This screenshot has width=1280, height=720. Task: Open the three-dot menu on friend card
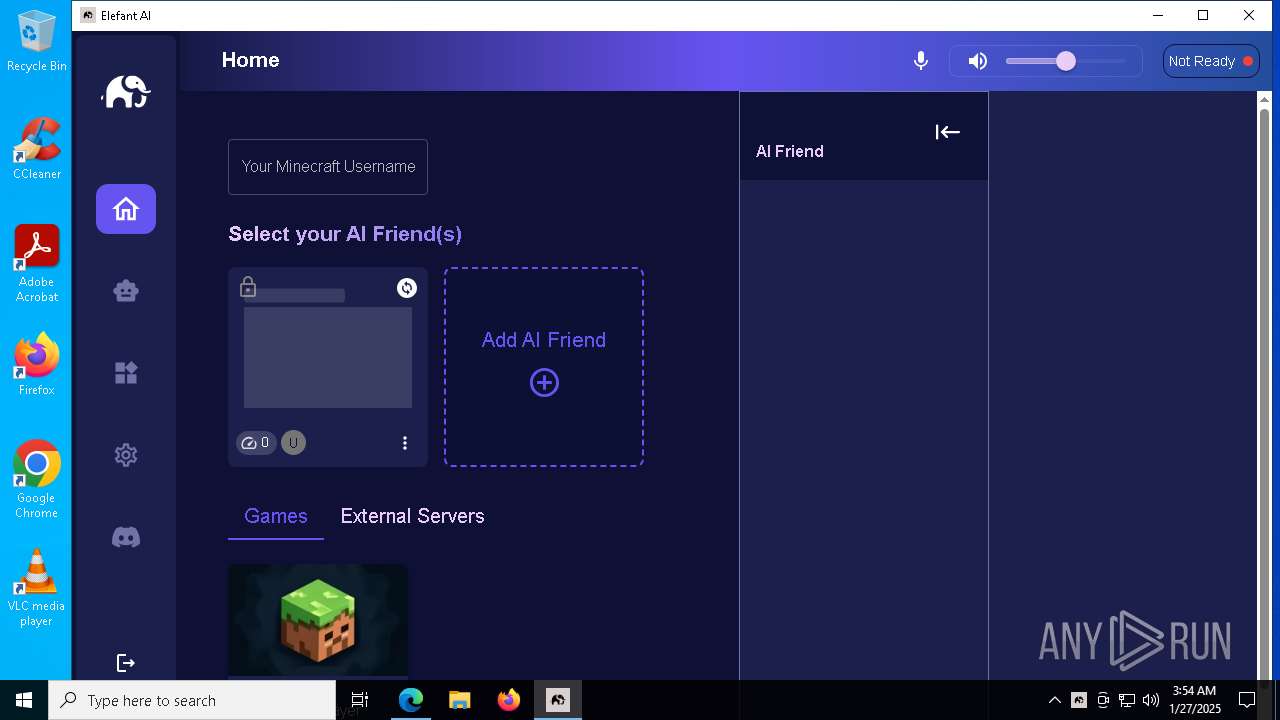click(x=405, y=443)
